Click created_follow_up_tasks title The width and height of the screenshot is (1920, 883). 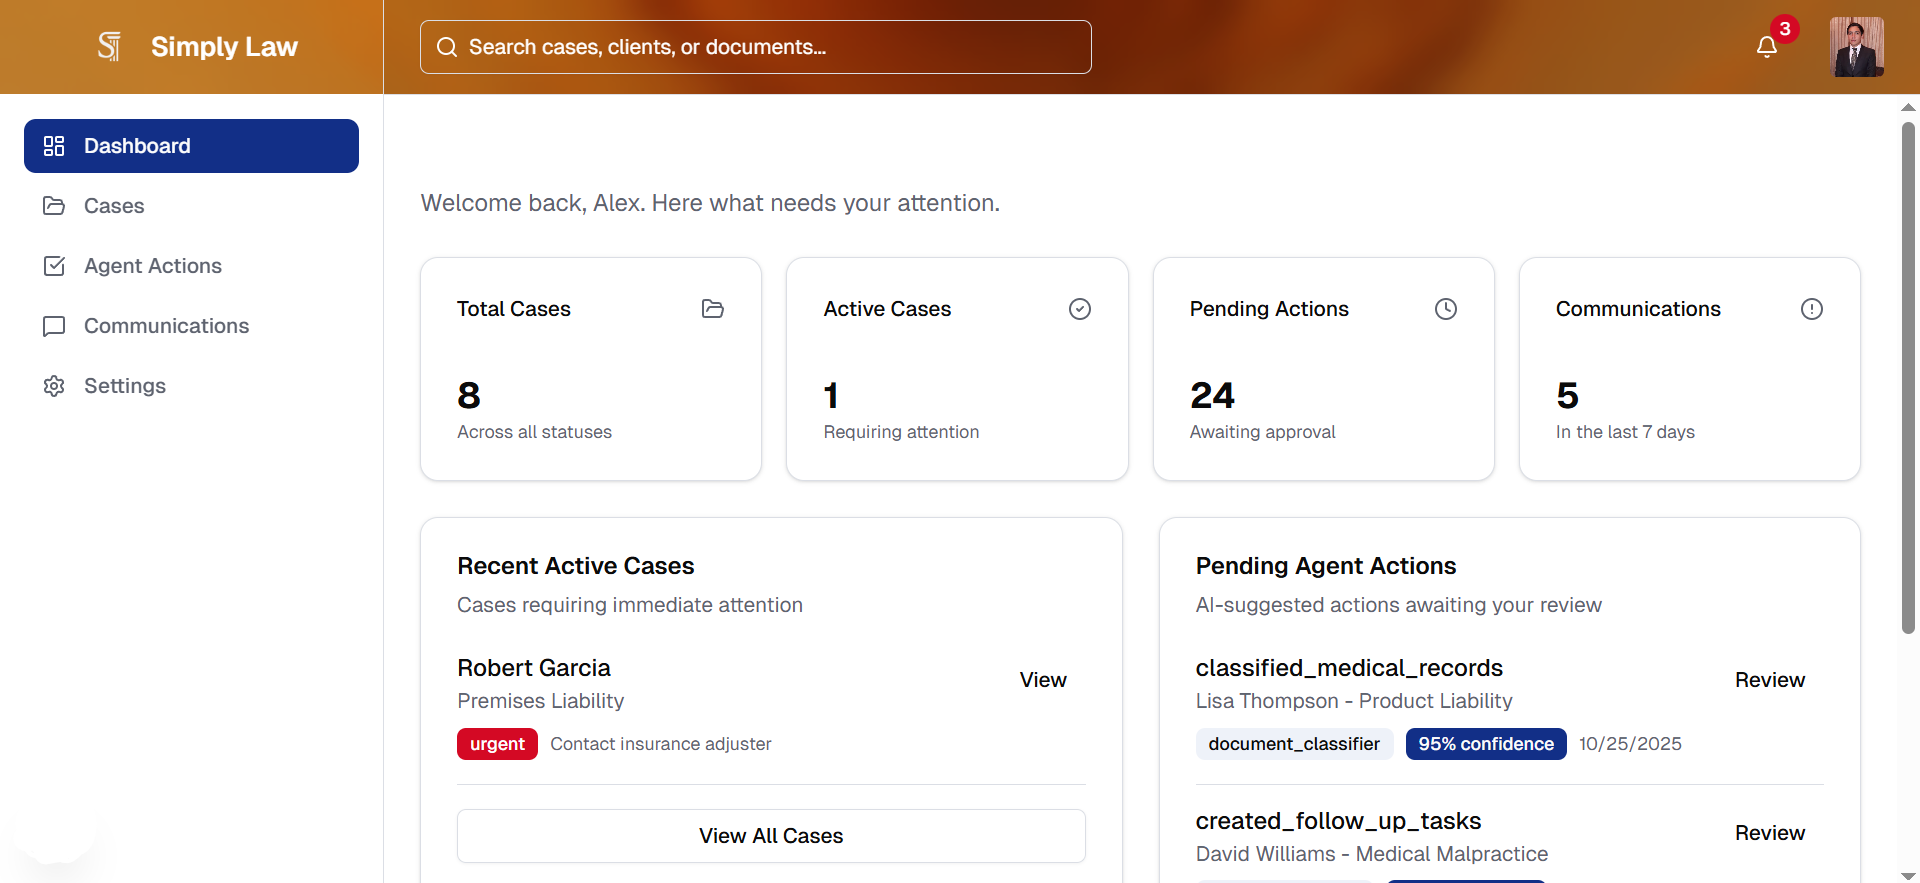(x=1338, y=821)
